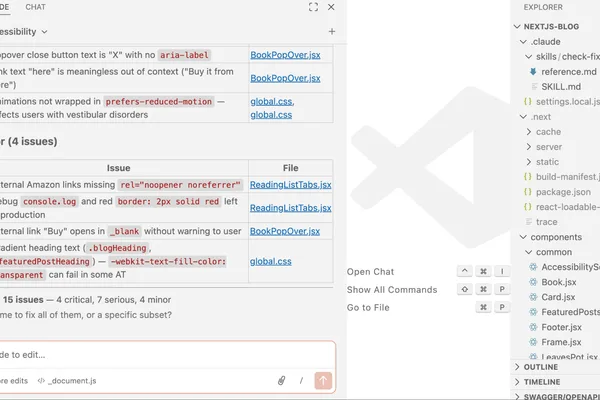Click the JSON icon beside react-loadable
The image size is (600, 400).
(528, 207)
